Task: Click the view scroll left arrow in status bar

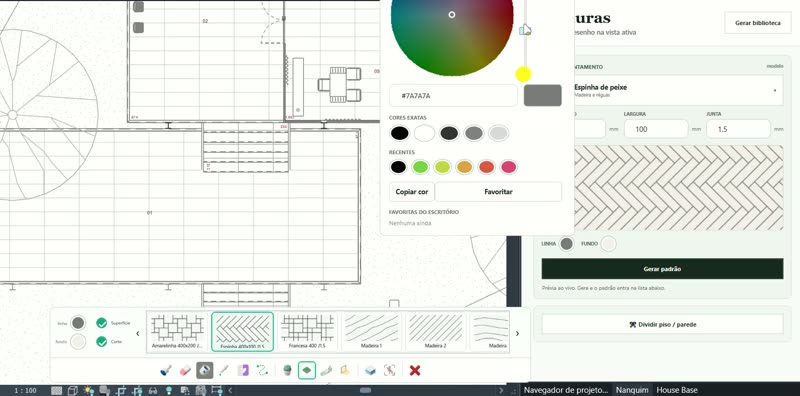Action: [230, 390]
